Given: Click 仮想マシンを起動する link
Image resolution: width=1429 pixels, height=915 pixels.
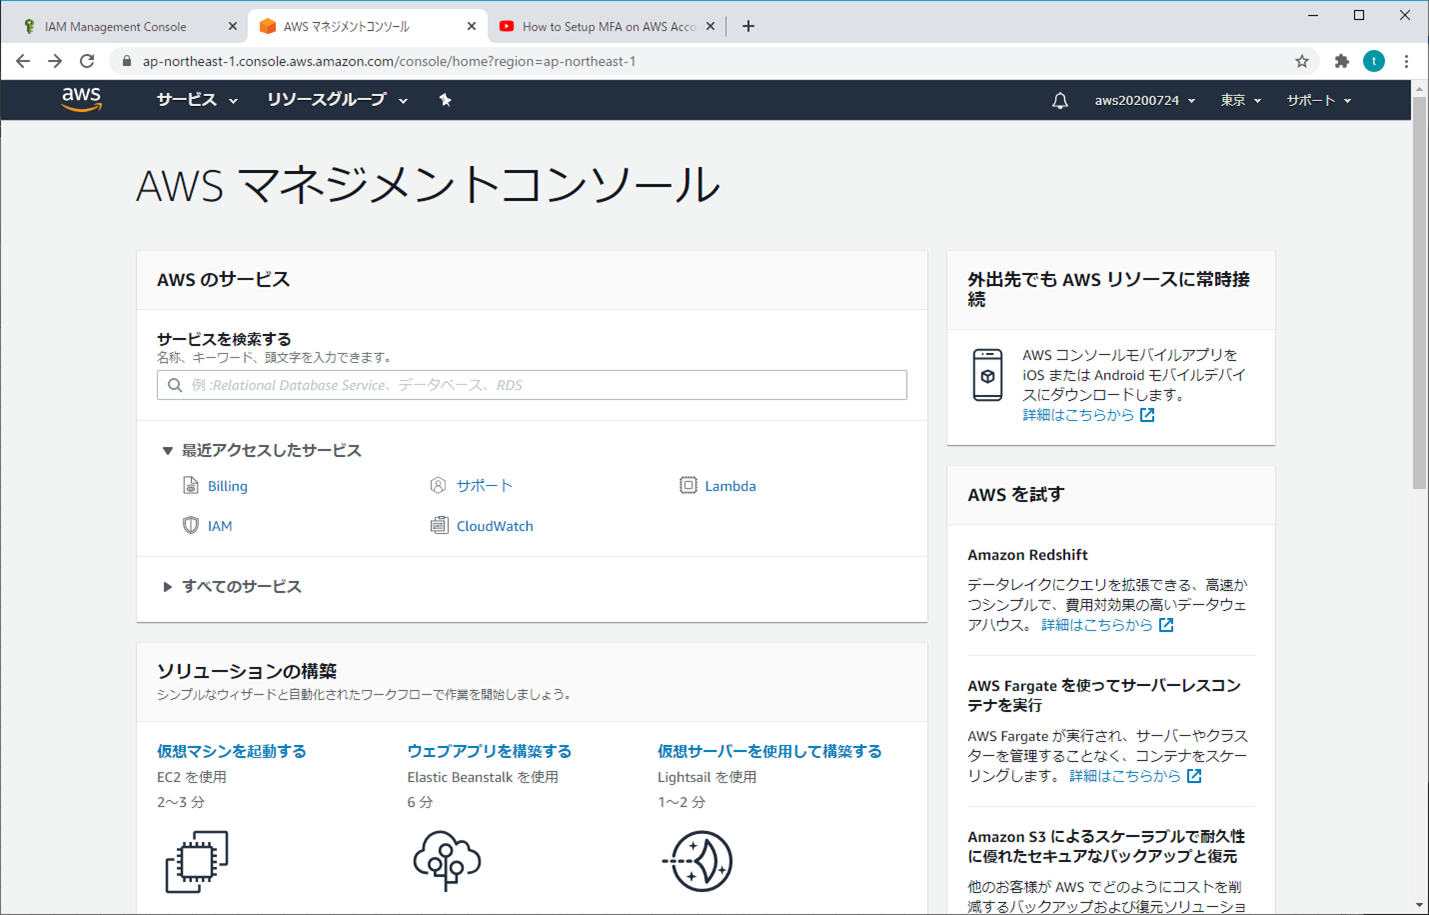Looking at the screenshot, I should (x=232, y=751).
